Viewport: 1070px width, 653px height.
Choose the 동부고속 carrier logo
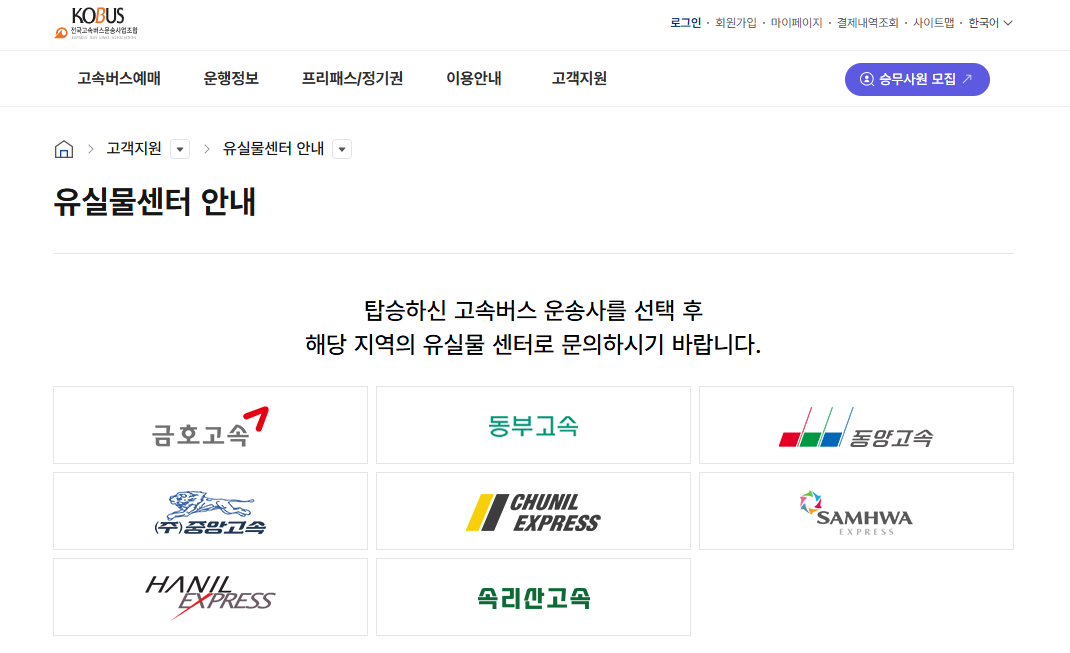(533, 424)
